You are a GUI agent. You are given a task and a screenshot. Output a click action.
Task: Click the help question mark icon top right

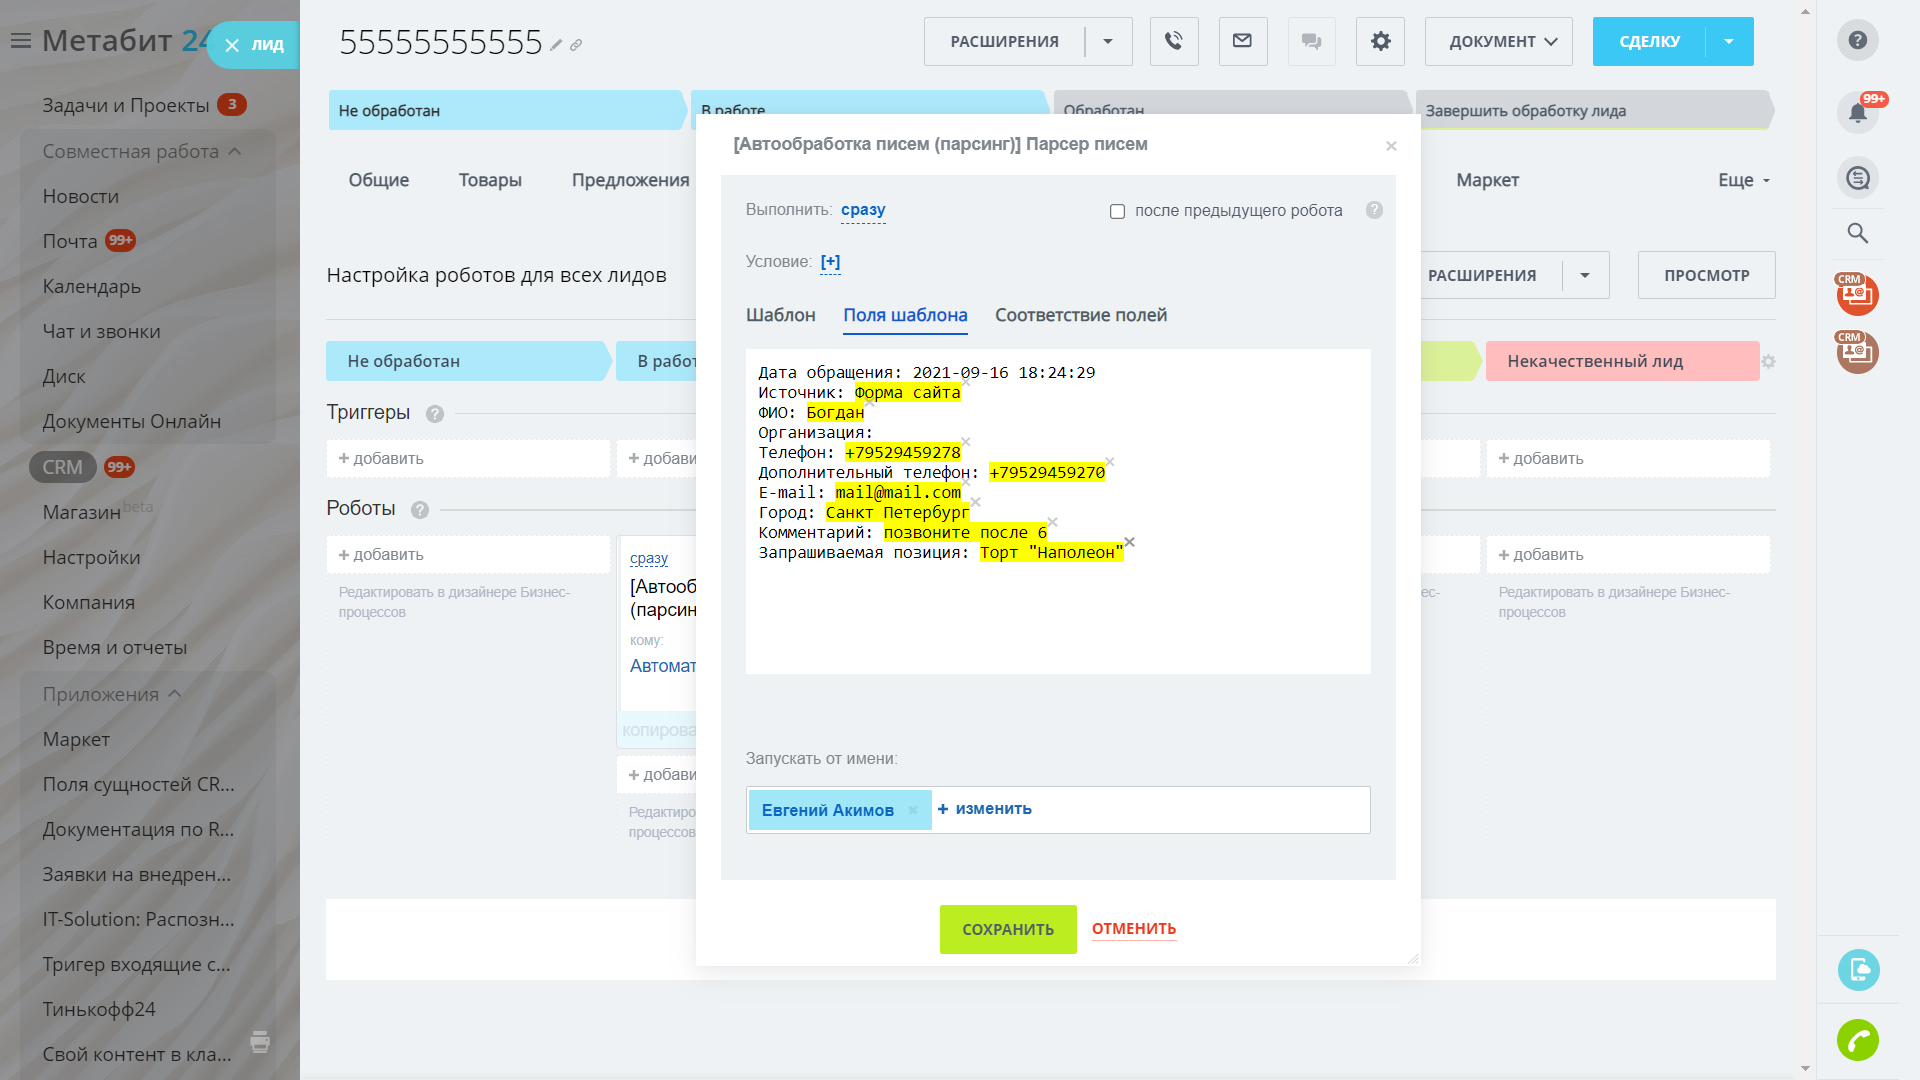[1857, 40]
